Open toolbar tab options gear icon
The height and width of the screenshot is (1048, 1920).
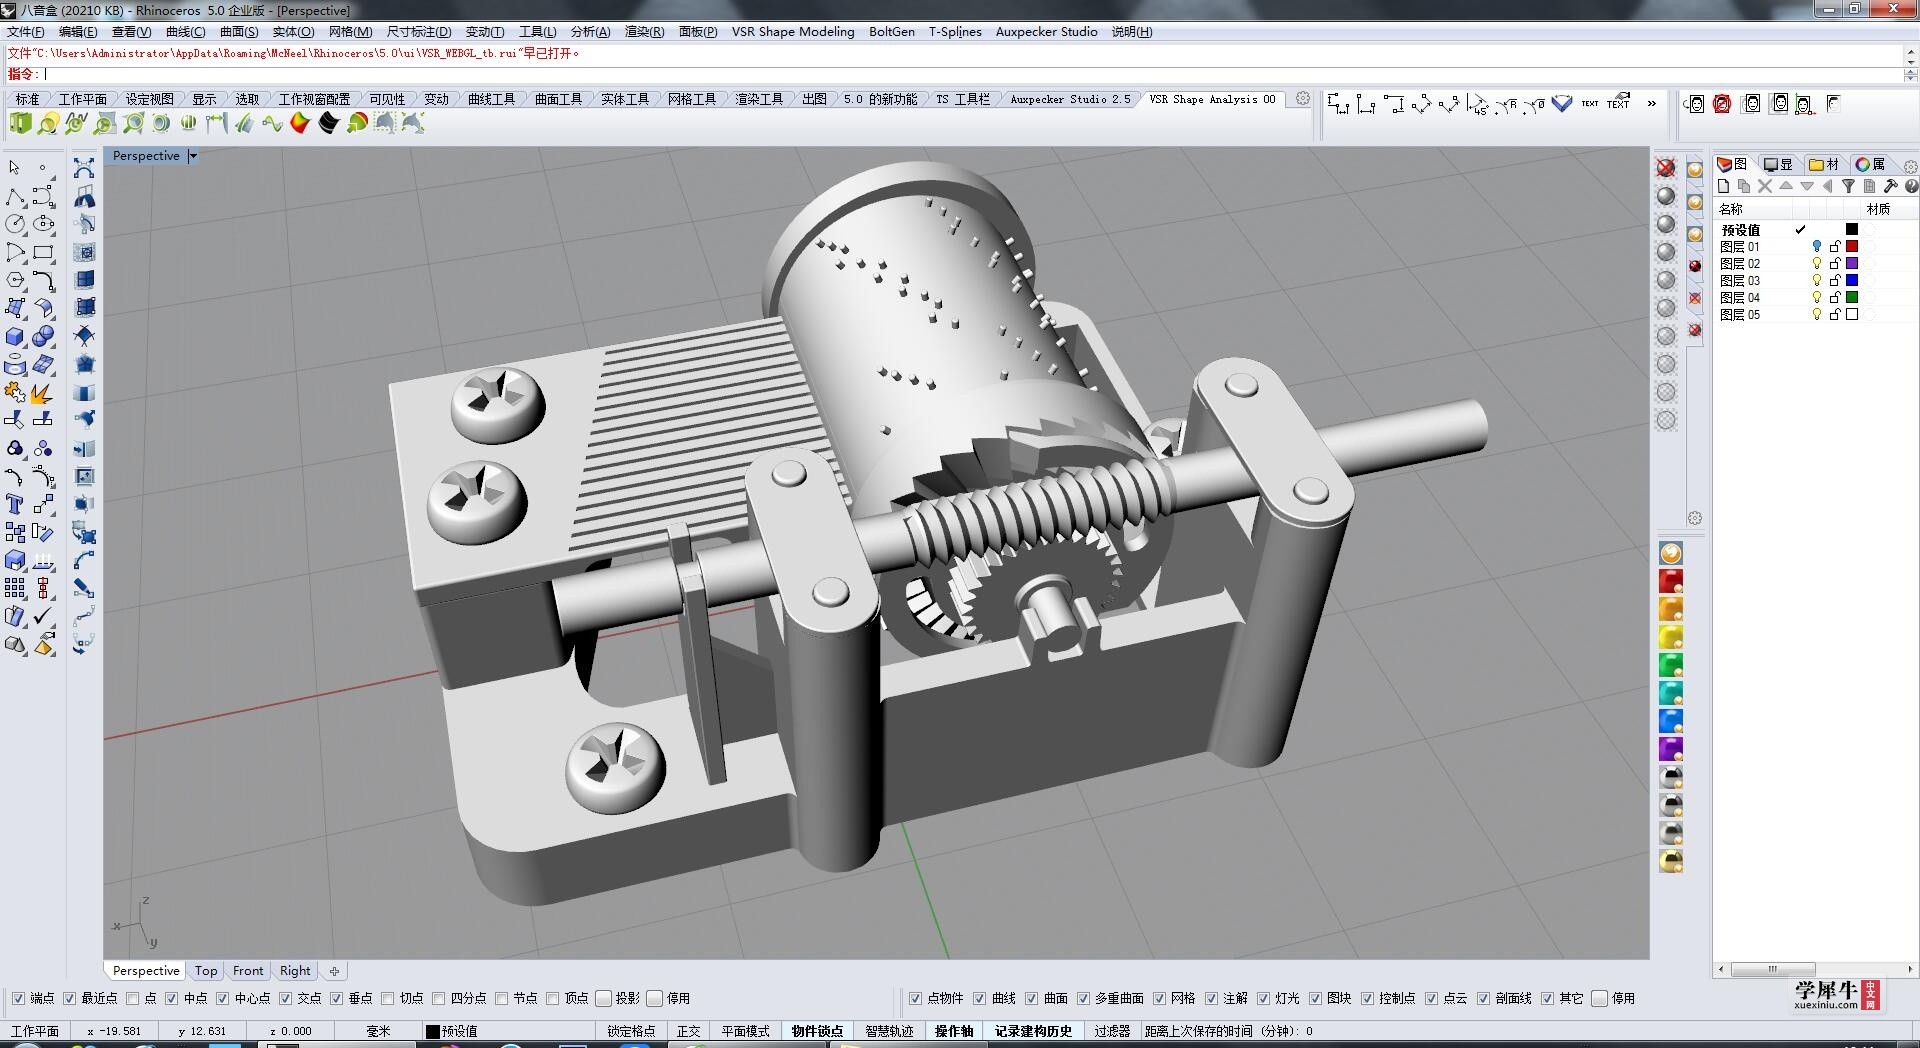click(1303, 99)
